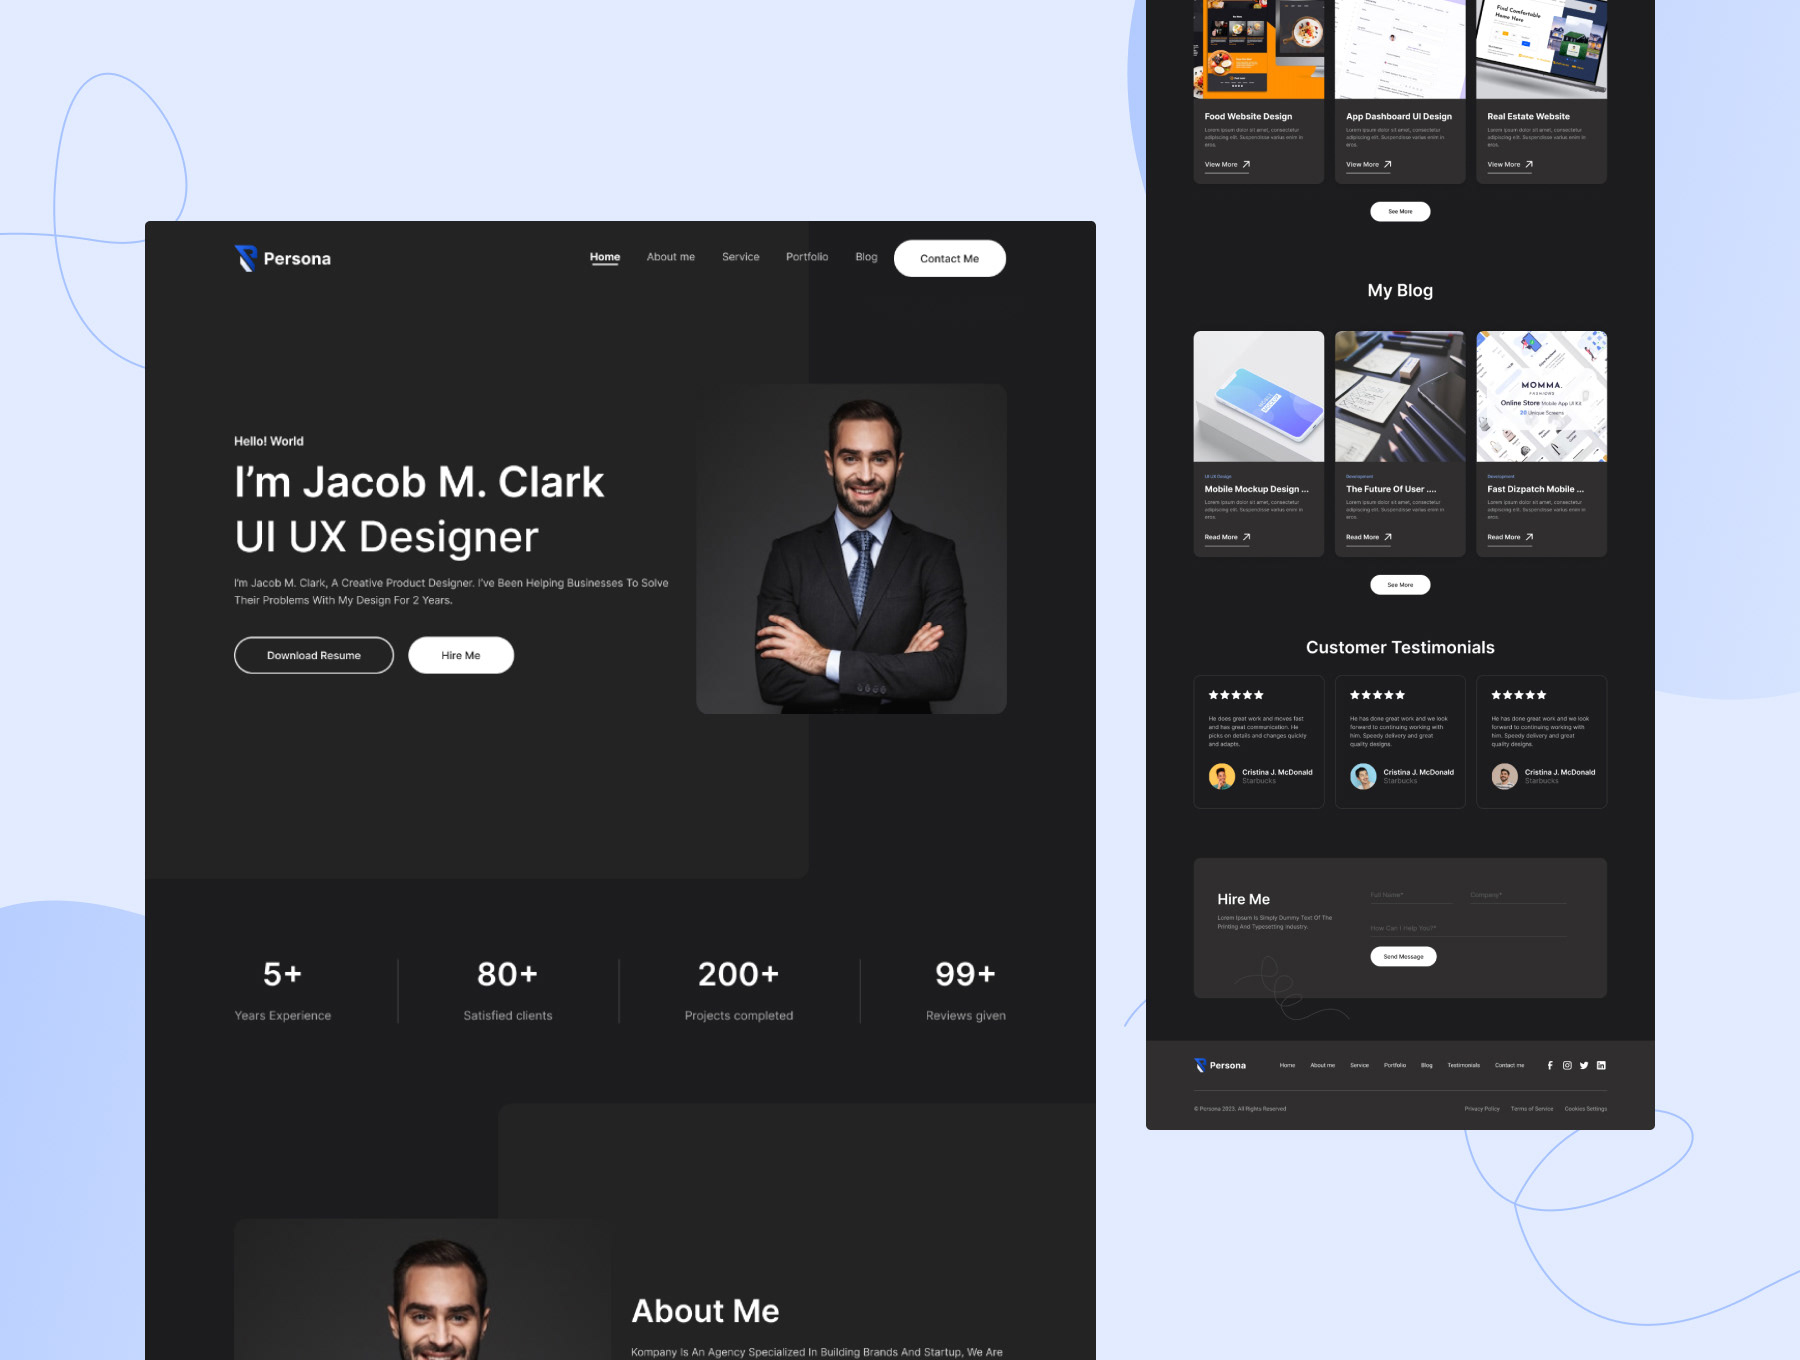This screenshot has width=1800, height=1360.
Task: Open the Privacy Policy footer link
Action: pyautogui.click(x=1482, y=1108)
